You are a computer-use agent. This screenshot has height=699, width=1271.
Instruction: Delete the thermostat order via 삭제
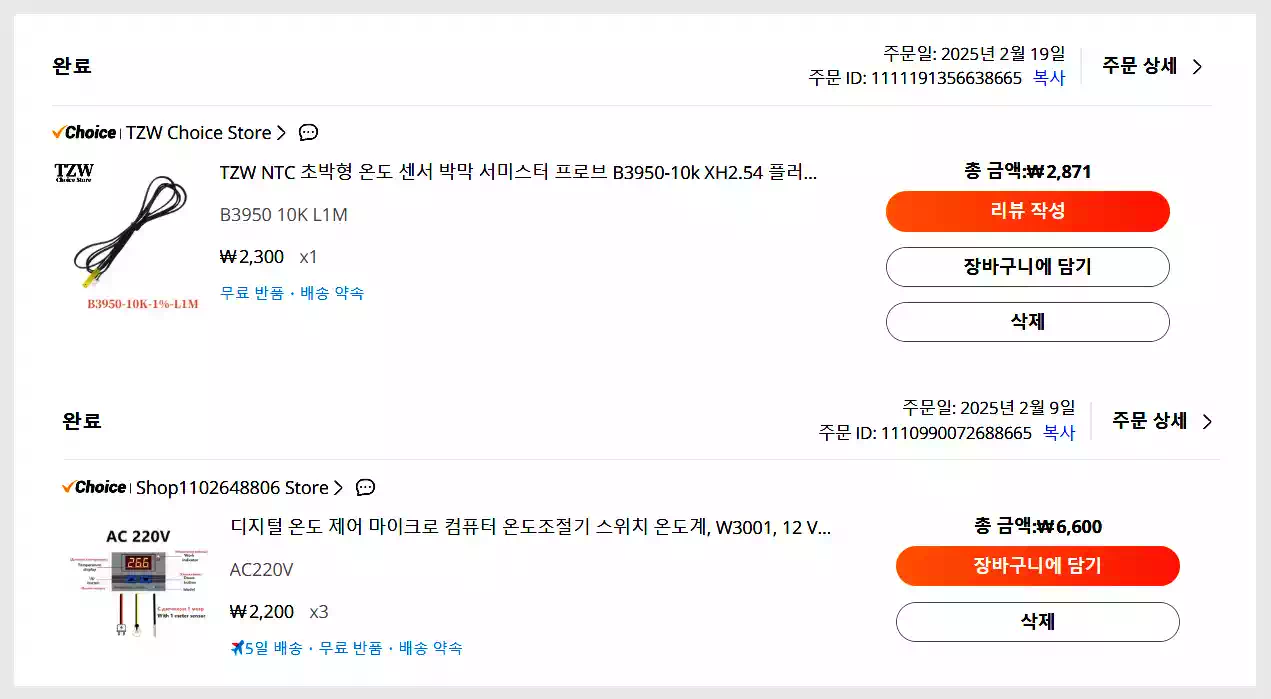pyautogui.click(x=1037, y=621)
